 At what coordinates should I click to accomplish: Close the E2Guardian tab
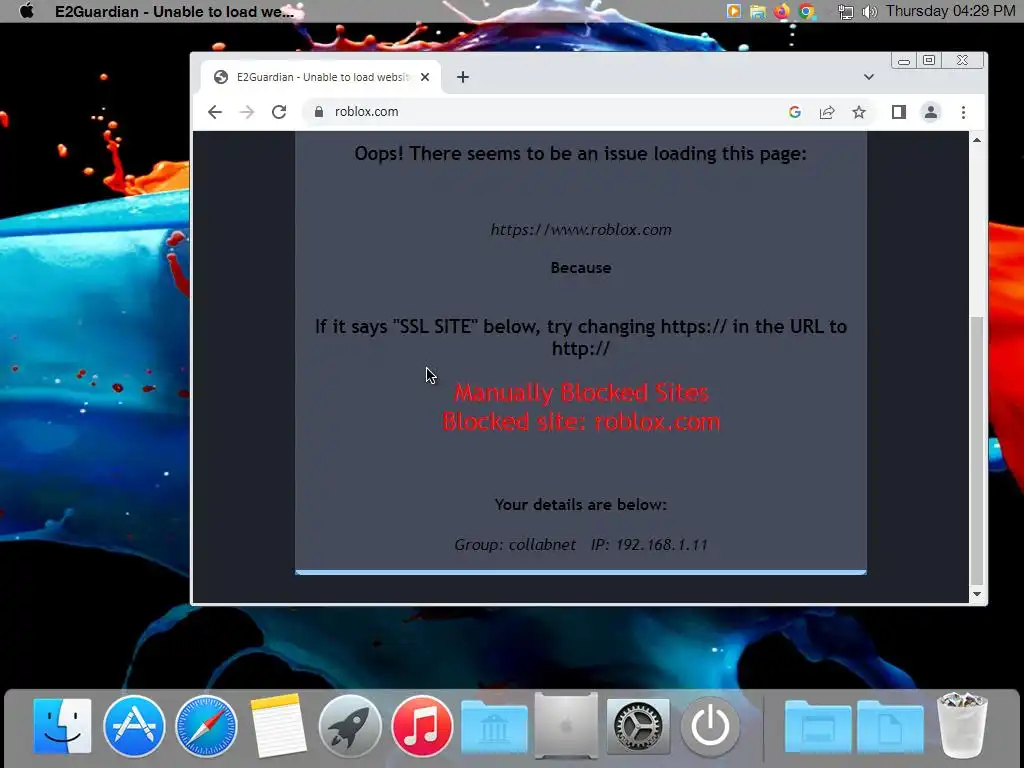coord(425,77)
